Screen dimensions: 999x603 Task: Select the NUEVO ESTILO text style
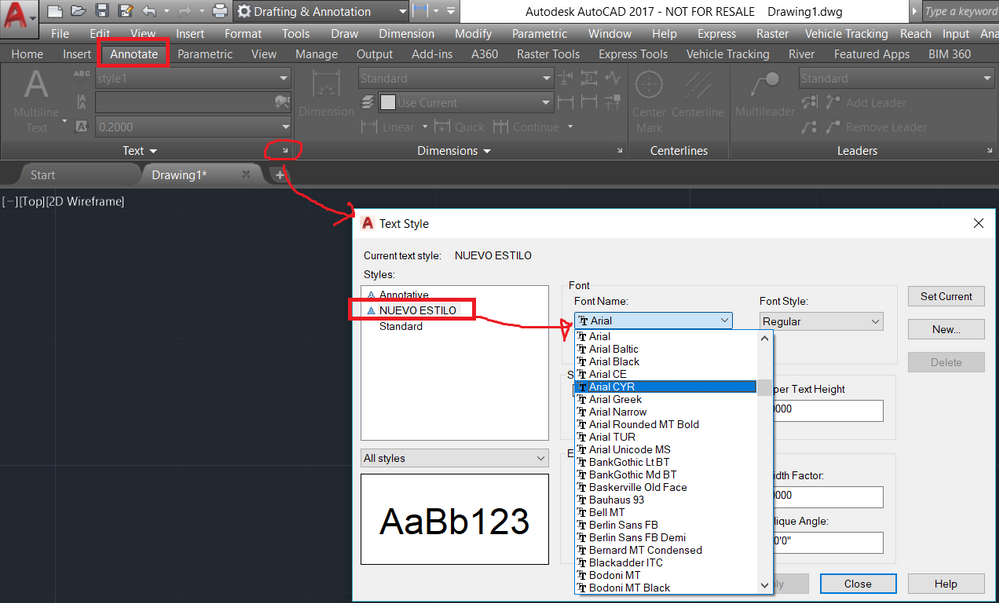point(417,310)
